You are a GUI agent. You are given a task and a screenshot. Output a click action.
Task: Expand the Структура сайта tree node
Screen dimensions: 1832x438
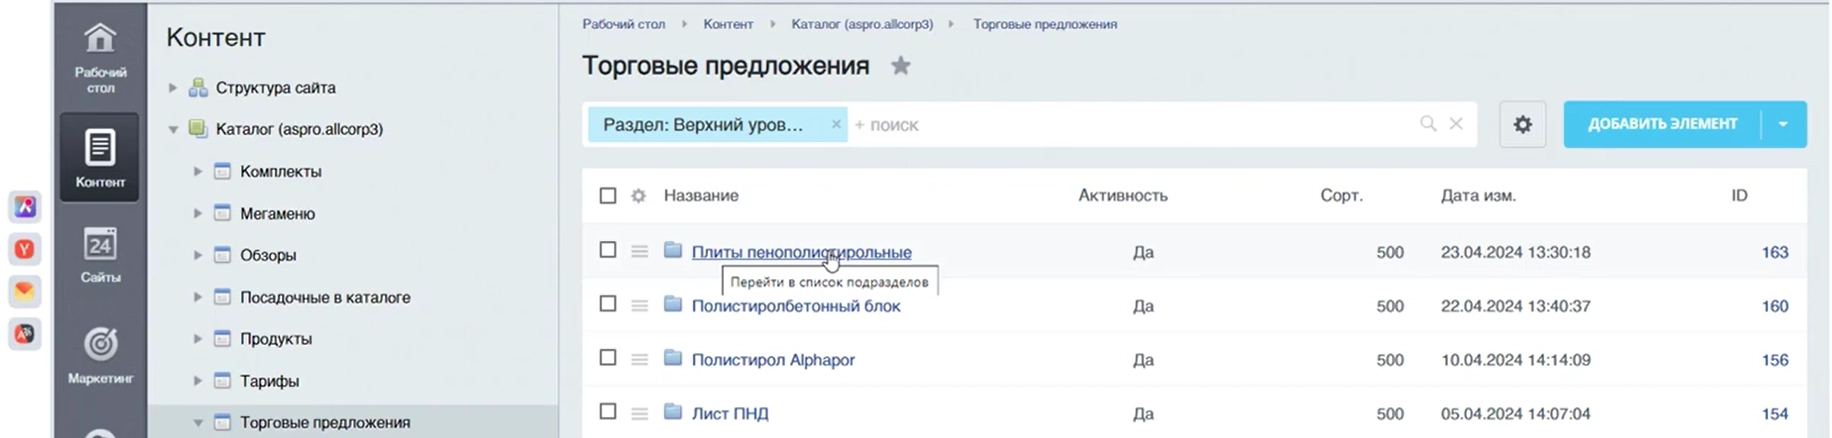tap(173, 88)
